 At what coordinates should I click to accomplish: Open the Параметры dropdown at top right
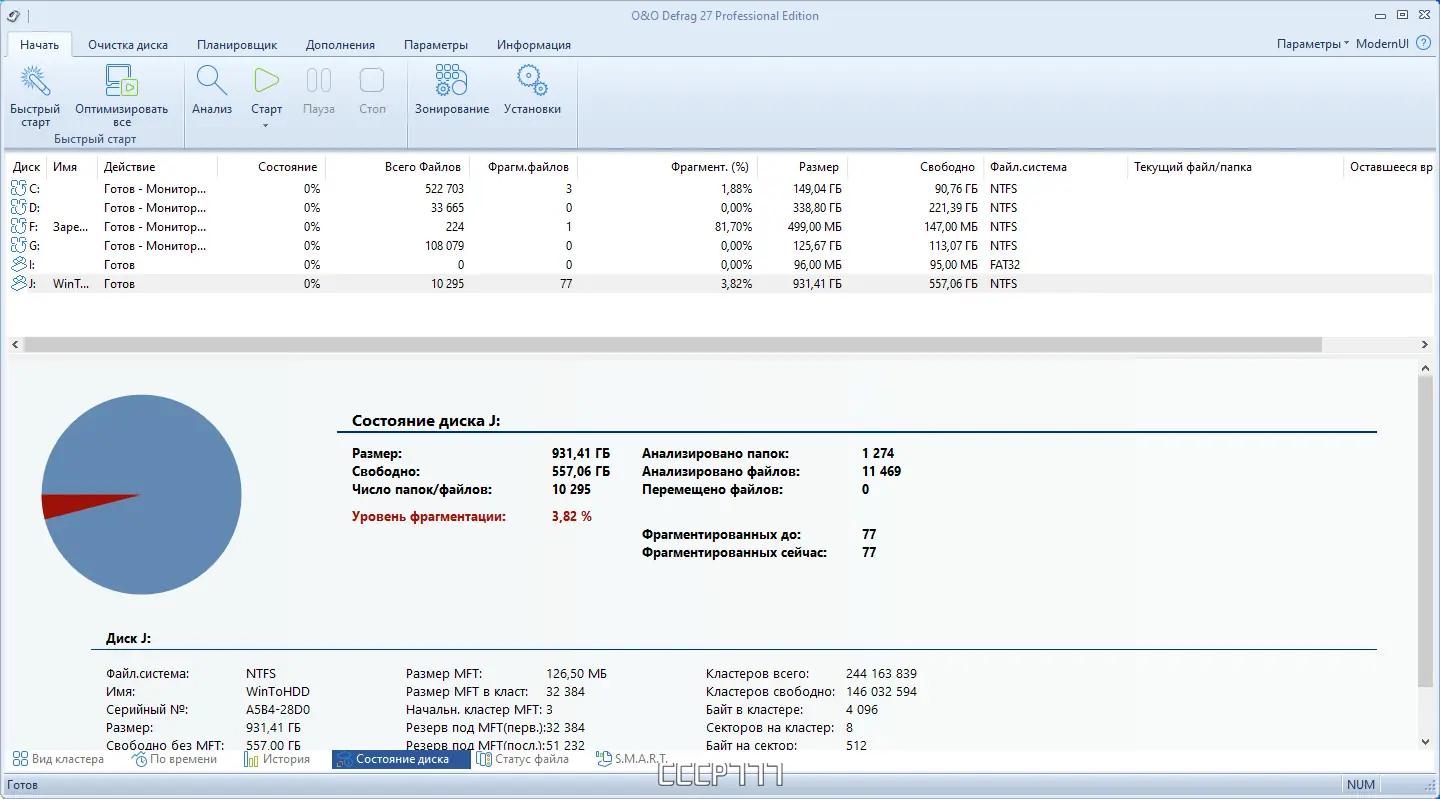(1312, 44)
